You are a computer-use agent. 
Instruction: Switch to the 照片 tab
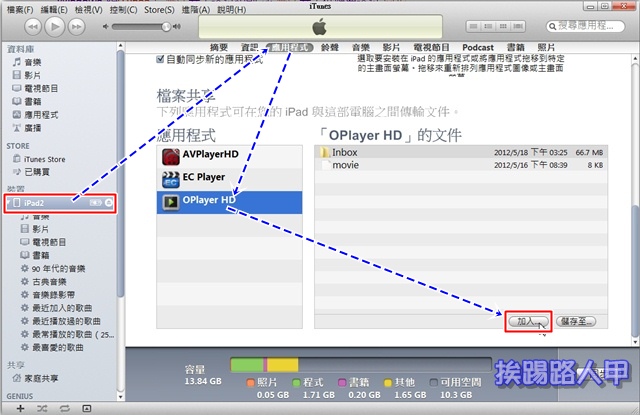(x=546, y=48)
